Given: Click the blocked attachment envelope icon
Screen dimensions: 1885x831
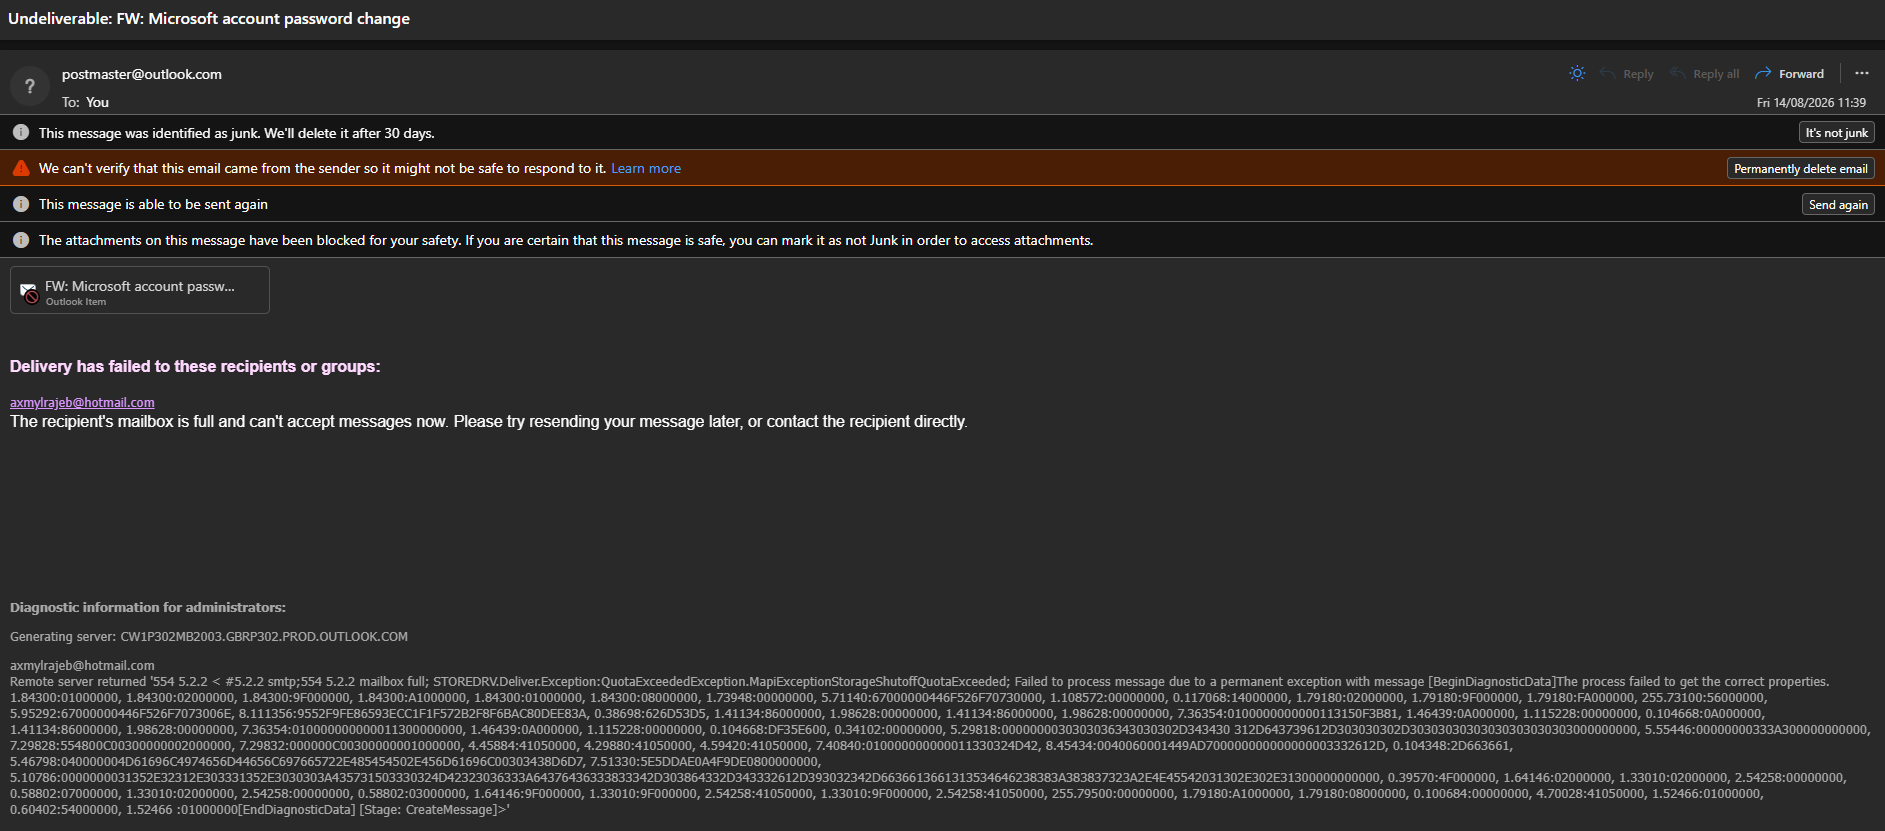Looking at the screenshot, I should (29, 292).
